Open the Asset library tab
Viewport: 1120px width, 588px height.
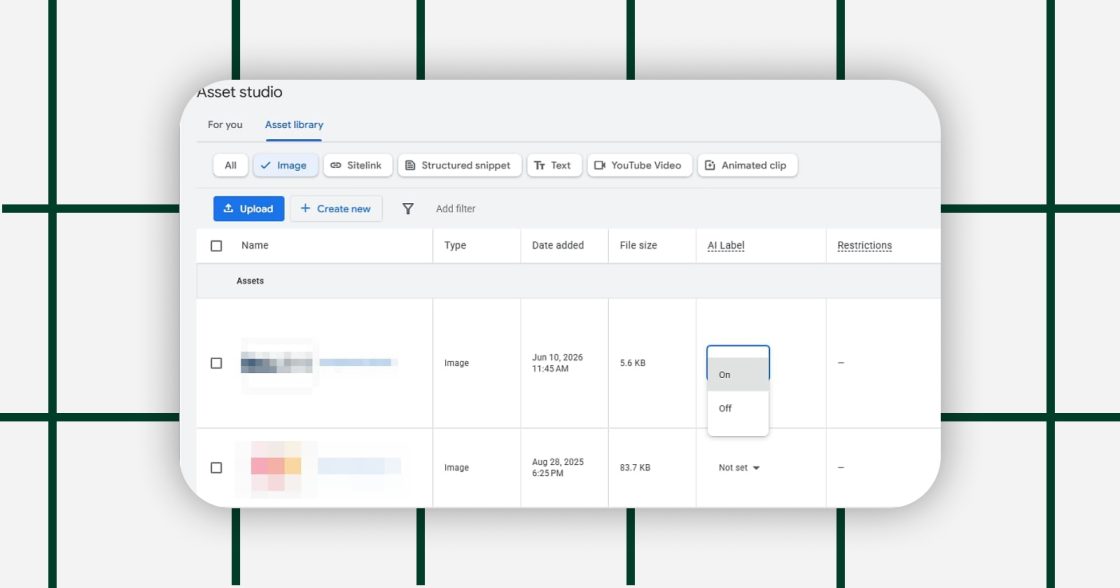(294, 124)
